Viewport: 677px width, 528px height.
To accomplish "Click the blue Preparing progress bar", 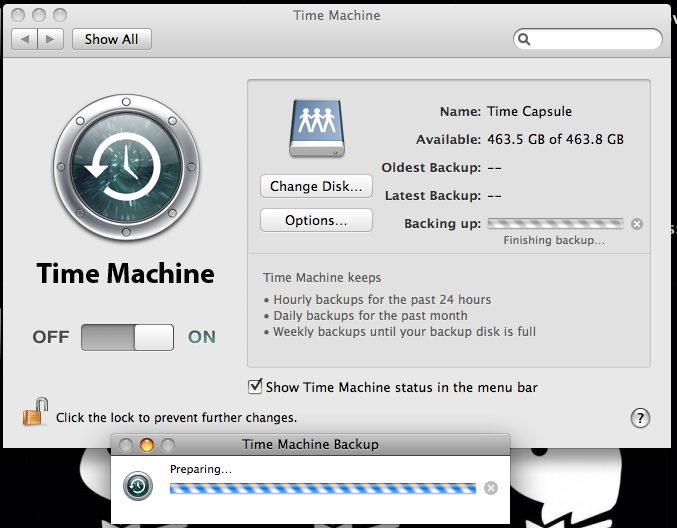I will 323,488.
